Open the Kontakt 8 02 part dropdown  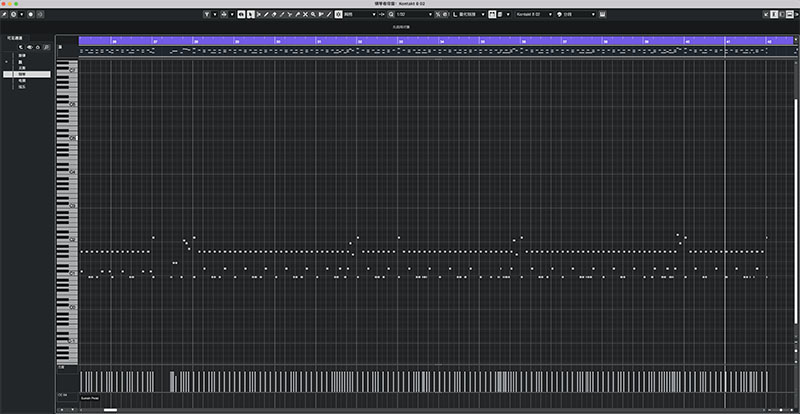click(x=534, y=14)
